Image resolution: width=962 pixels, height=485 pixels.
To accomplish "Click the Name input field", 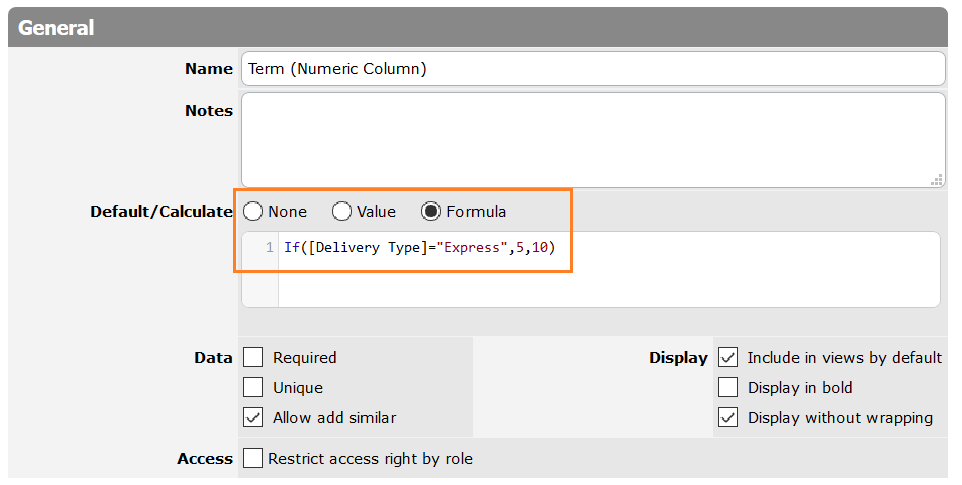I will pyautogui.click(x=593, y=69).
